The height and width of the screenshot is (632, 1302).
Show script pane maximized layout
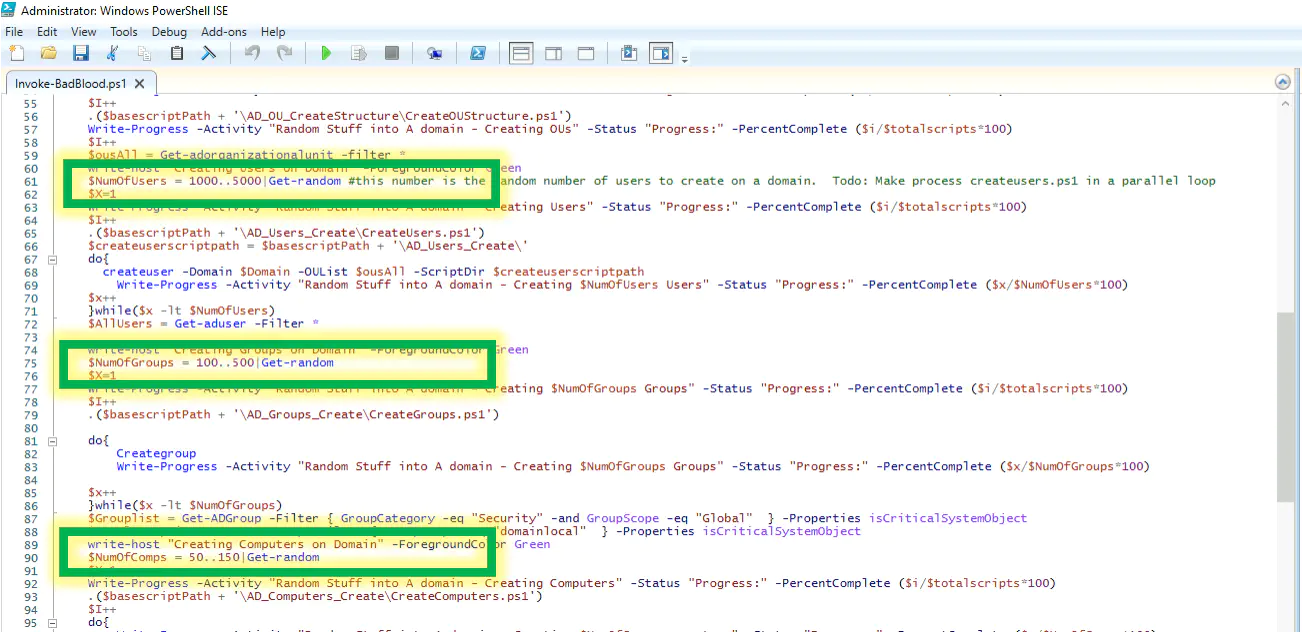585,54
